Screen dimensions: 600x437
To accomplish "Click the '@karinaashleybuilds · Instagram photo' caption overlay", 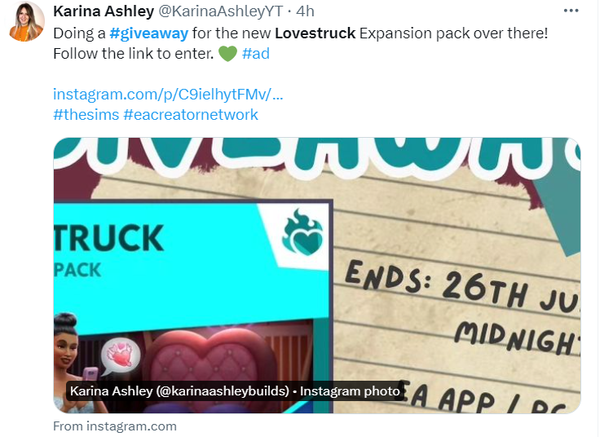I will click(235, 391).
